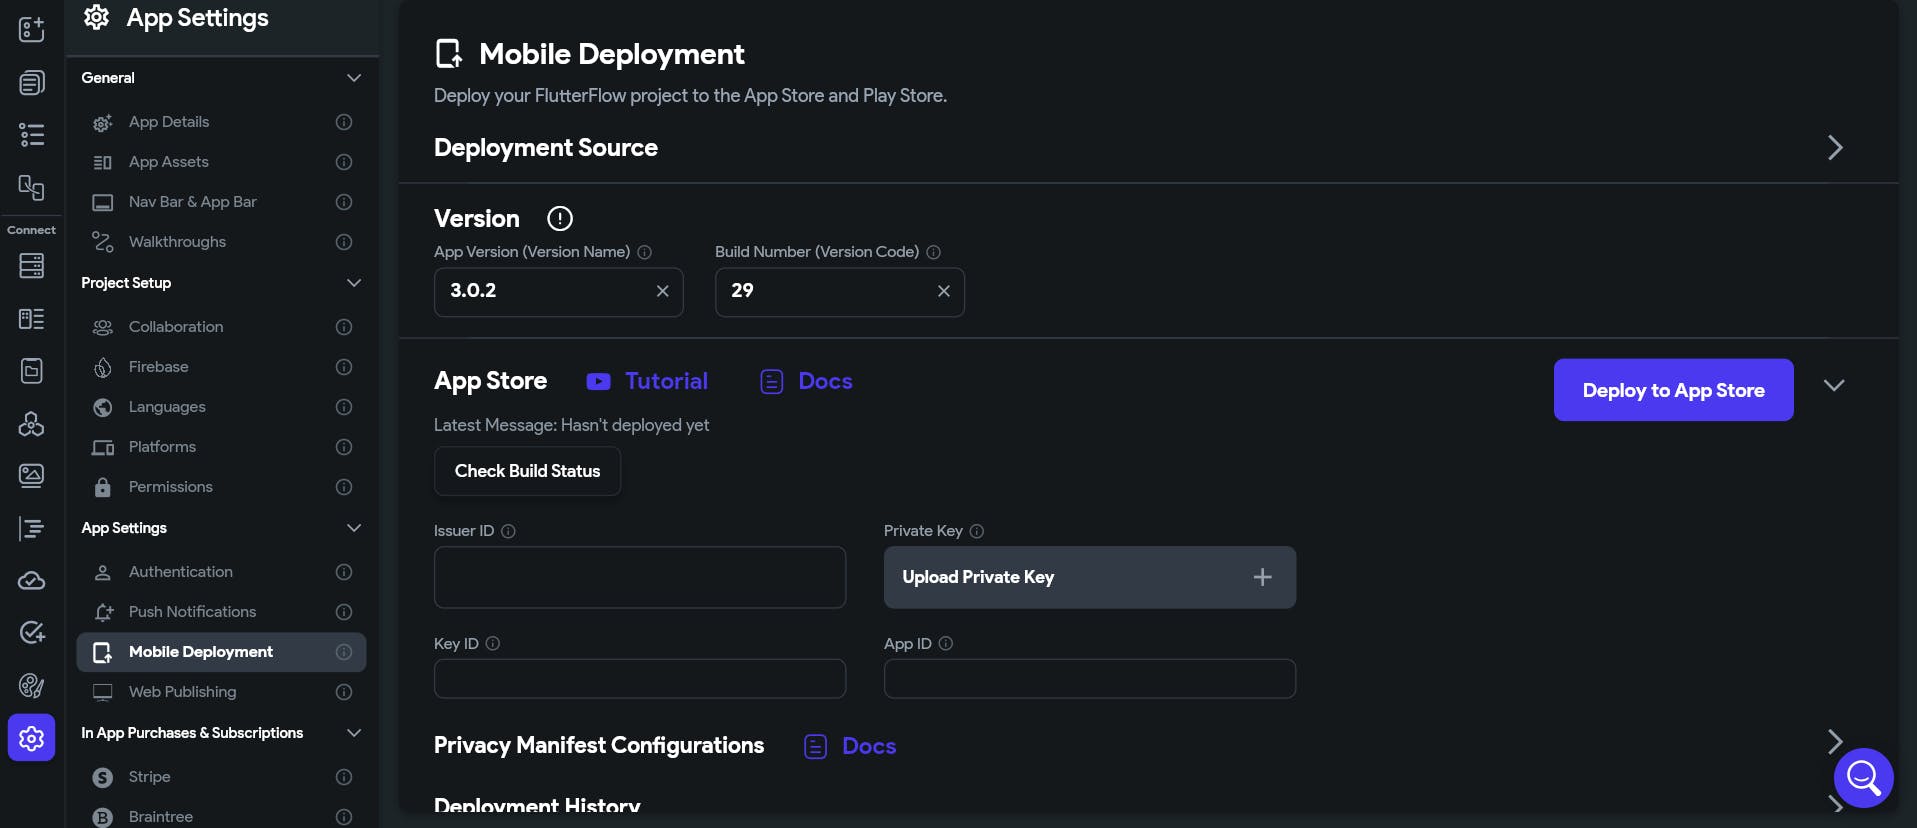Open the Connect database icon in rail
Image resolution: width=1917 pixels, height=828 pixels.
[x=31, y=265]
